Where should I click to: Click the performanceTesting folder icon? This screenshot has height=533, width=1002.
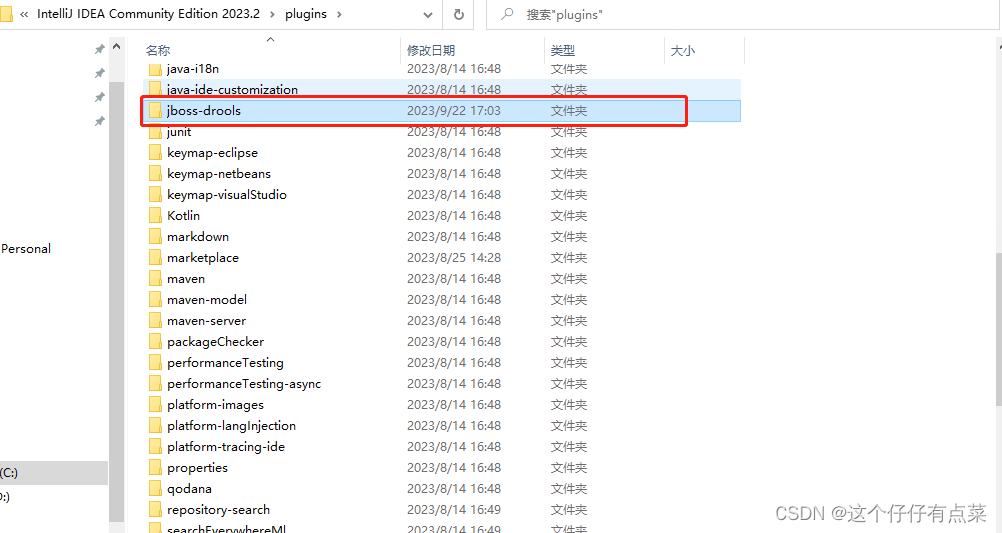pyautogui.click(x=155, y=363)
